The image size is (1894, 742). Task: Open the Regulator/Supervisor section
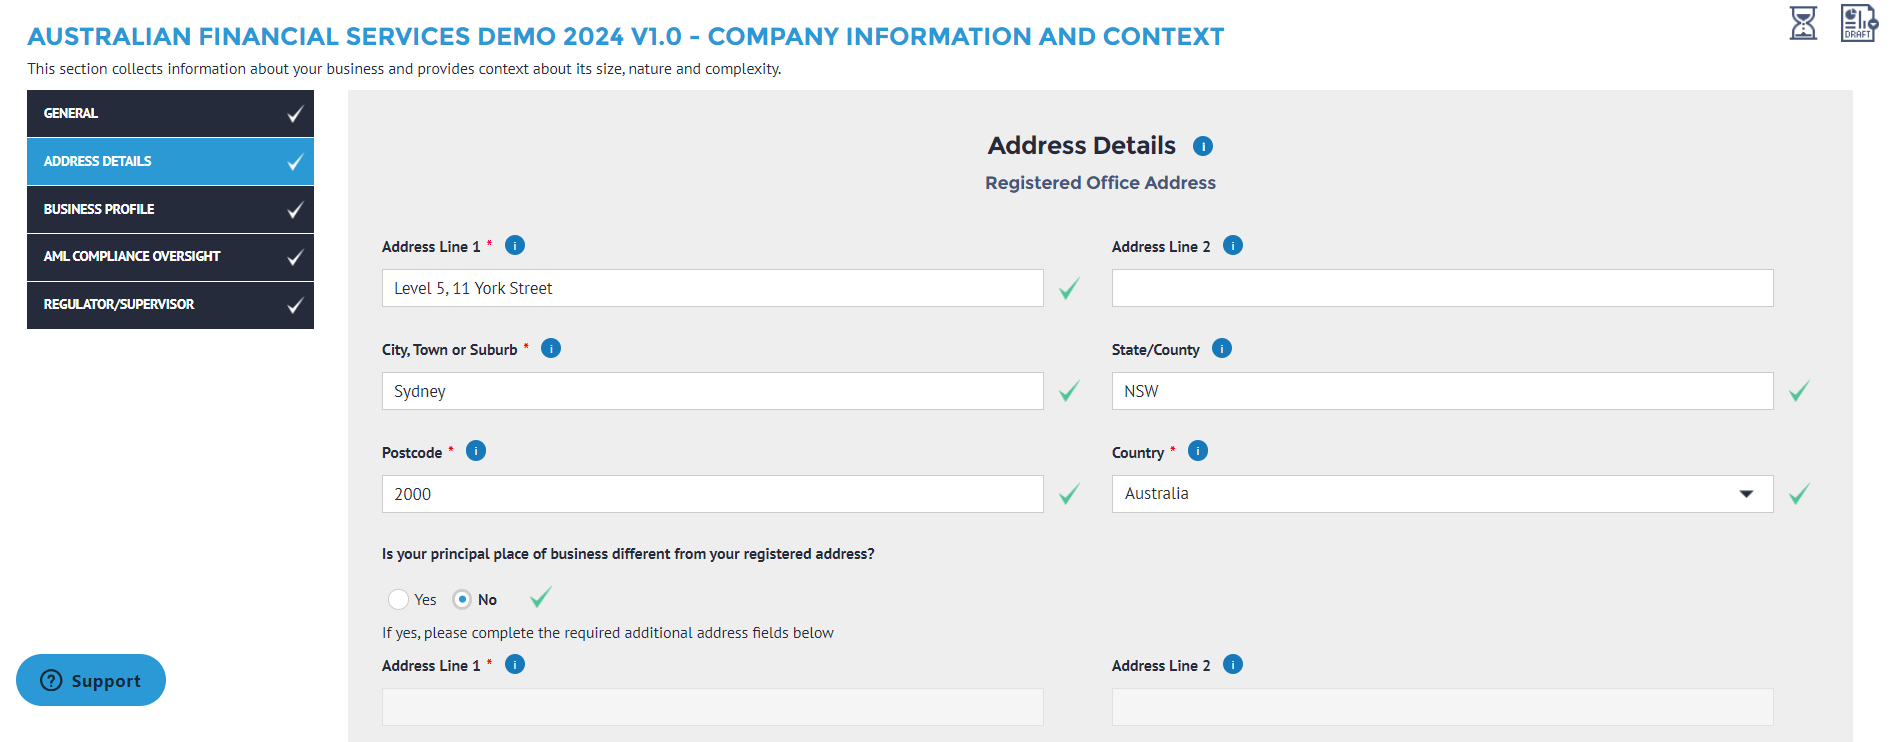(x=170, y=305)
